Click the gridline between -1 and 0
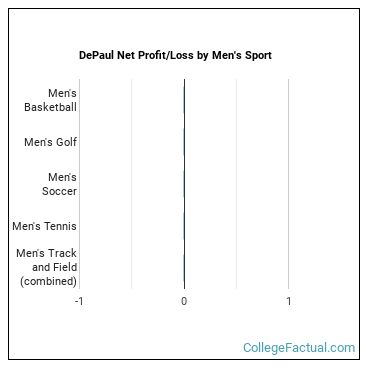The image size is (370, 370). (x=132, y=184)
